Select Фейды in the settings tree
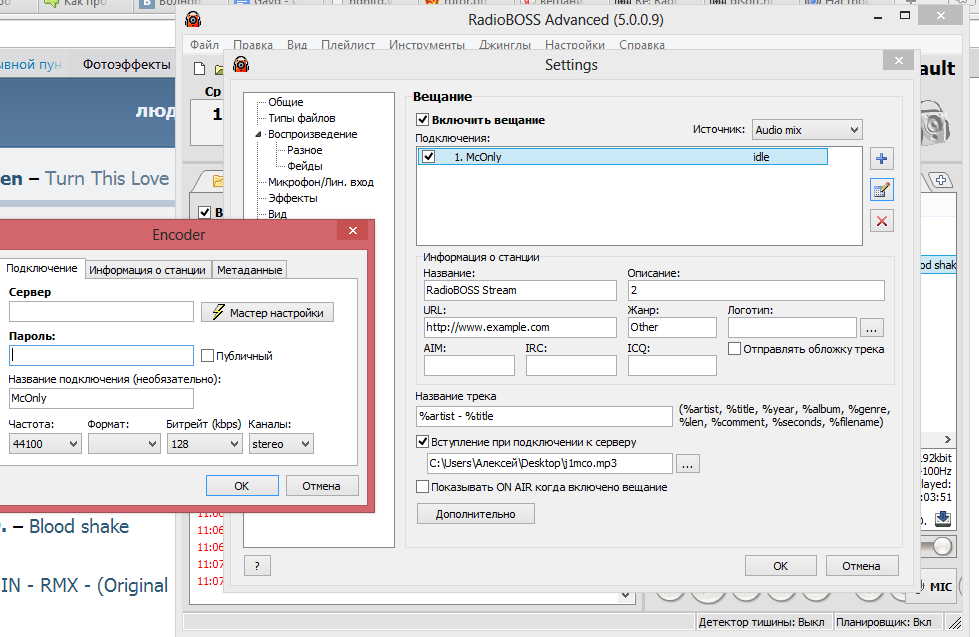 click(x=305, y=166)
